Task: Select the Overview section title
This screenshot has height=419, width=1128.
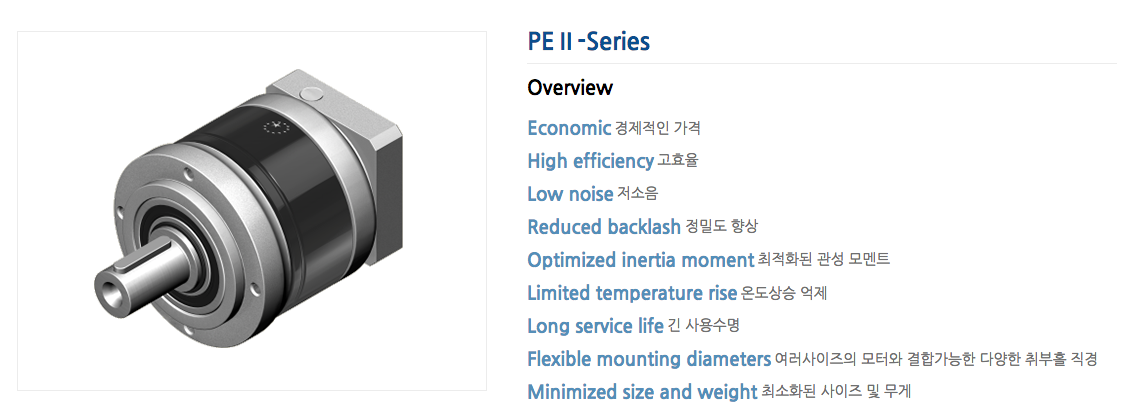Action: point(570,88)
